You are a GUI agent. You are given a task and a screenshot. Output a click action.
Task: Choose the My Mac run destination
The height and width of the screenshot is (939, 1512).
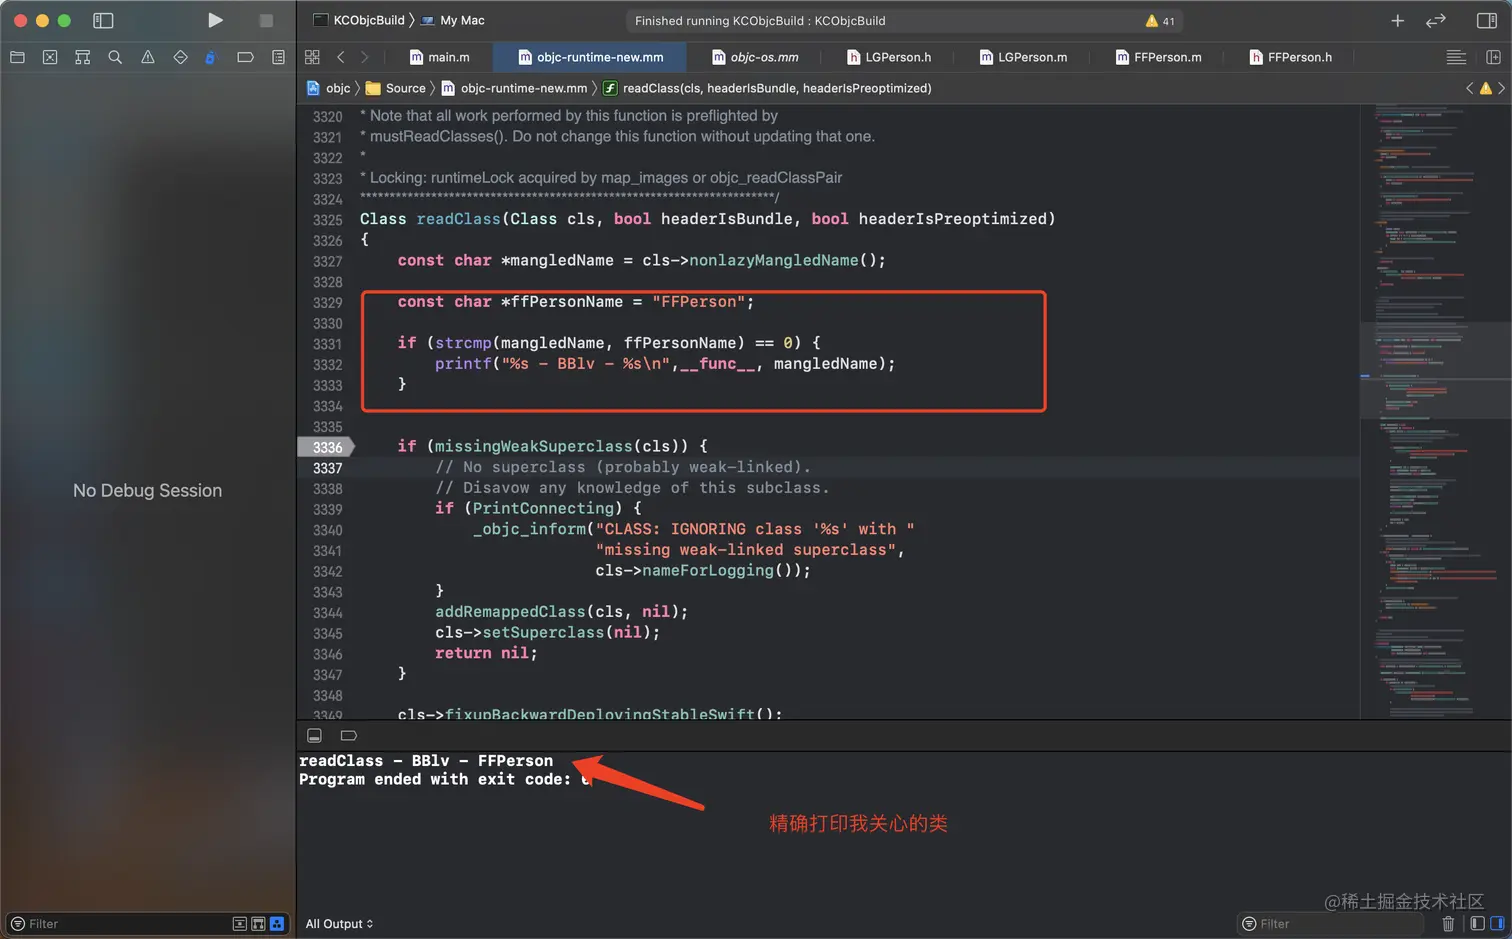tap(453, 20)
